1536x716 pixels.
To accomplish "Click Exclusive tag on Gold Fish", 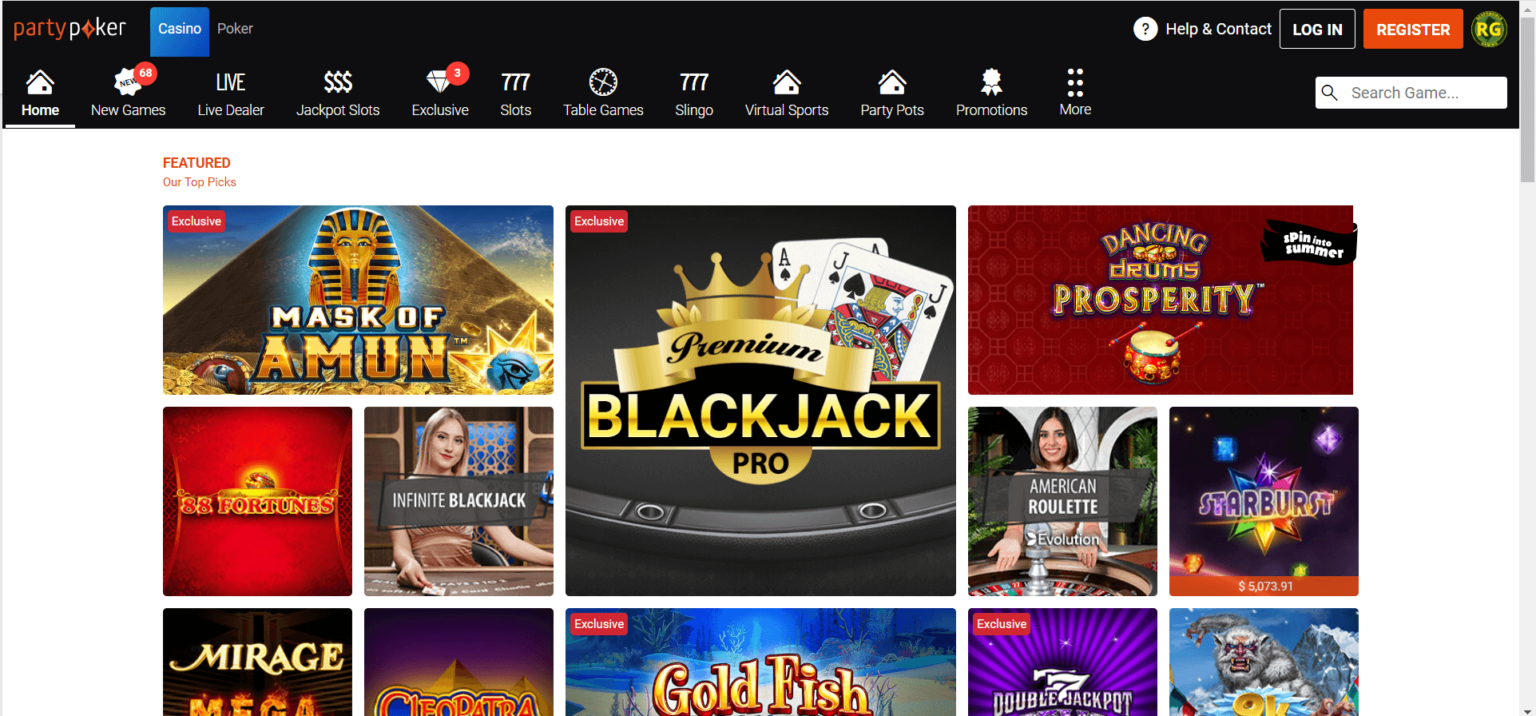I will 599,624.
